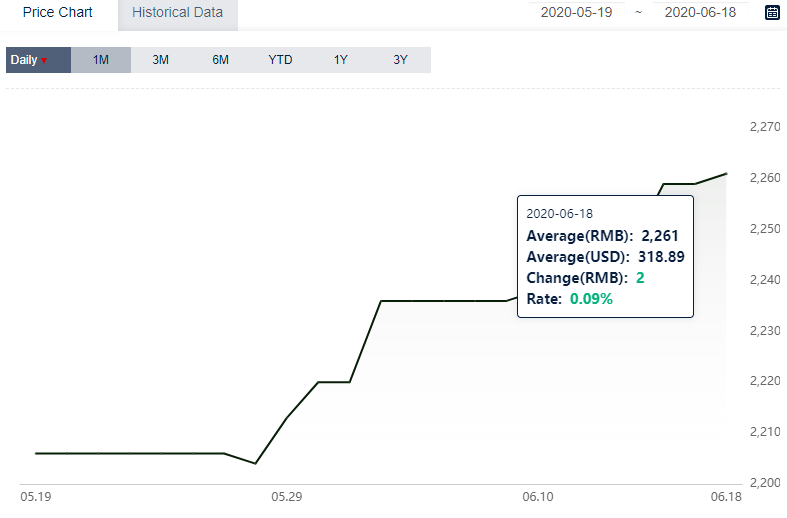Click the chart line's 06.18 endpoint
Screen dimensions: 787x518
(726, 174)
